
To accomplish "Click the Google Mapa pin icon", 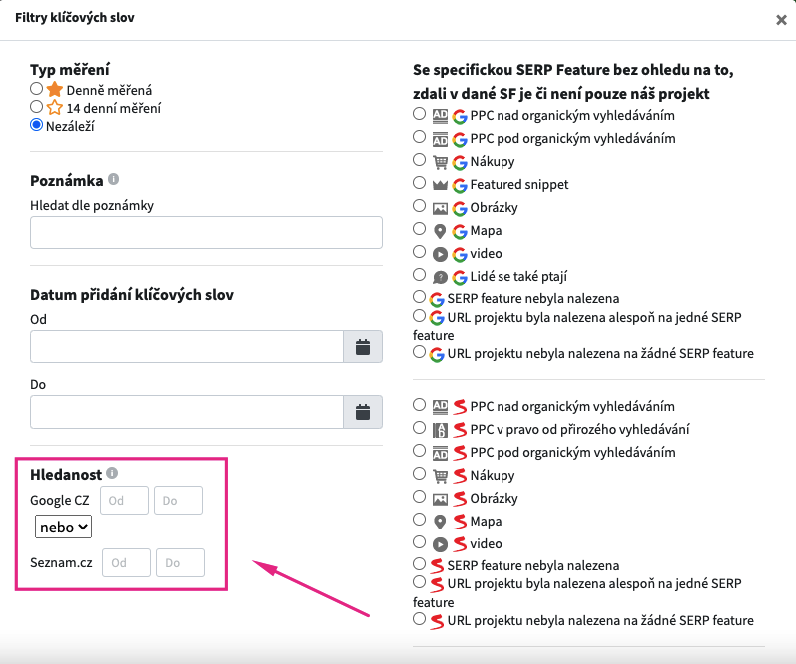I will pos(440,231).
